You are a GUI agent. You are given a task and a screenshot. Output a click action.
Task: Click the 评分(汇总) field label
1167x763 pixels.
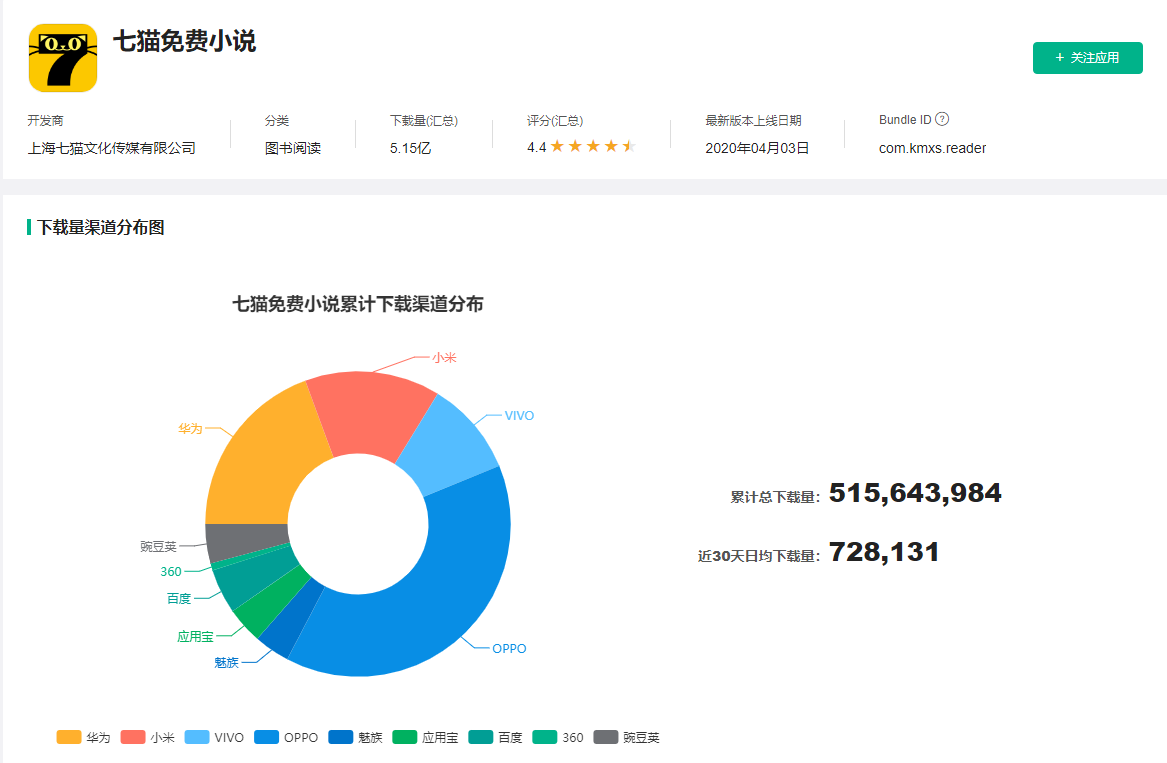555,121
